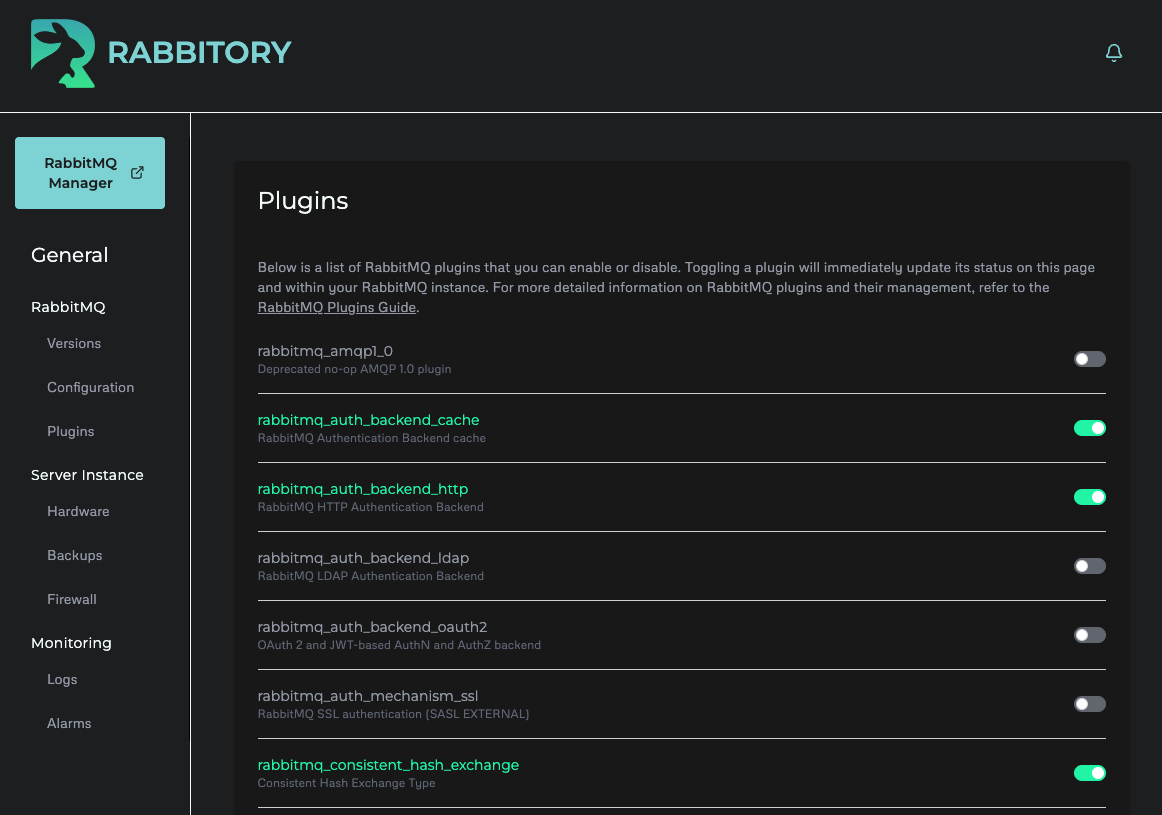Viewport: 1162px width, 815px height.
Task: Enable the rabbitmq_auth_backend_ldap plugin
Action: pyautogui.click(x=1089, y=566)
